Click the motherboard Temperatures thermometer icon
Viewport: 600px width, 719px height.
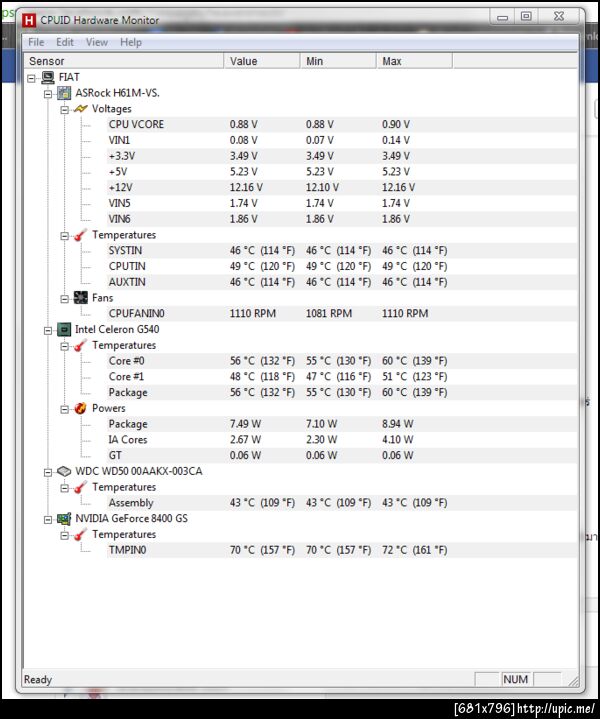80,235
